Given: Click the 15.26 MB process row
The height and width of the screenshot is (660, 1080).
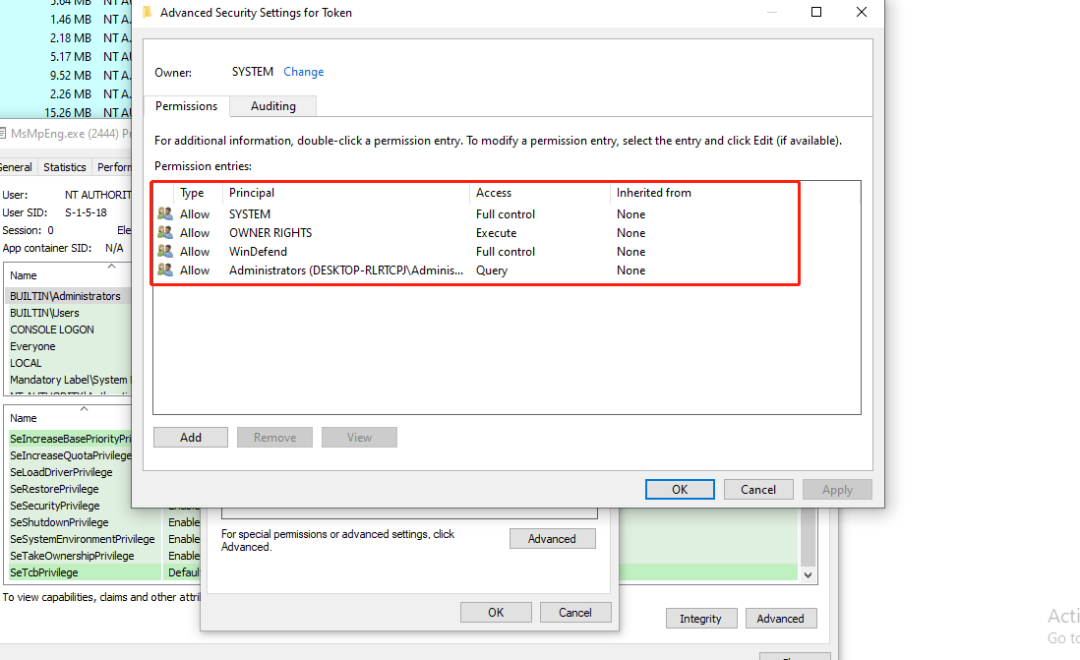Looking at the screenshot, I should (x=65, y=112).
